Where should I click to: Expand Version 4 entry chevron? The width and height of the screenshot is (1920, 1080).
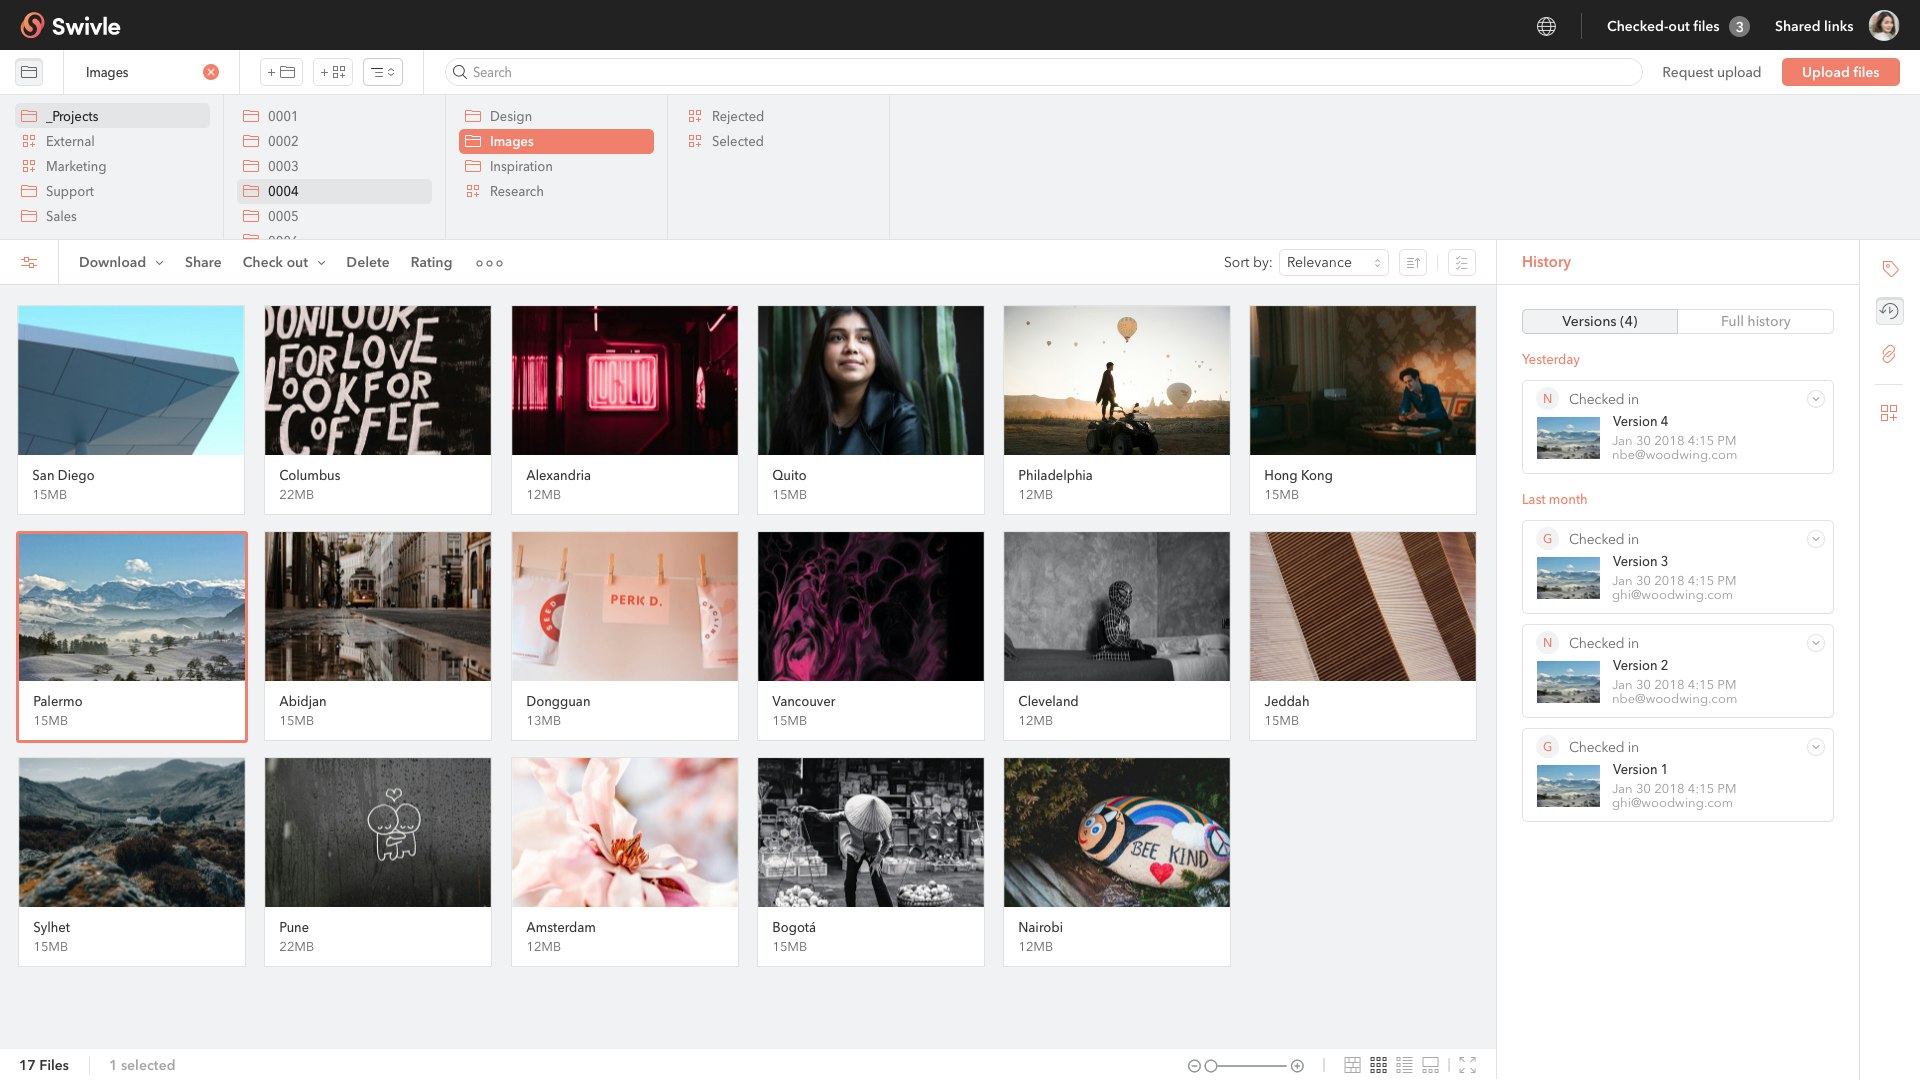pyautogui.click(x=1815, y=399)
